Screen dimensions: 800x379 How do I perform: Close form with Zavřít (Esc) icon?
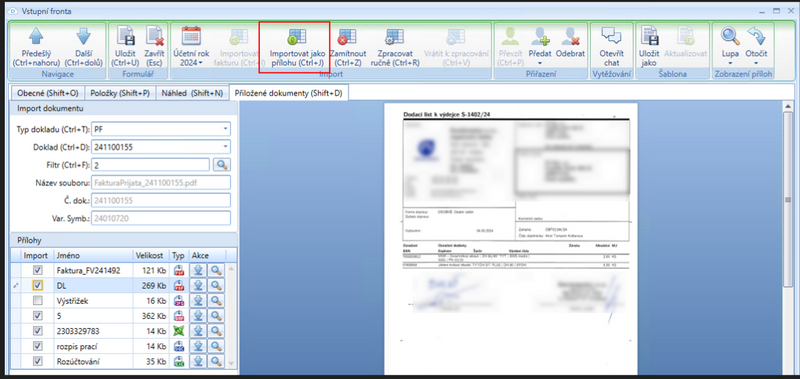pos(154,46)
